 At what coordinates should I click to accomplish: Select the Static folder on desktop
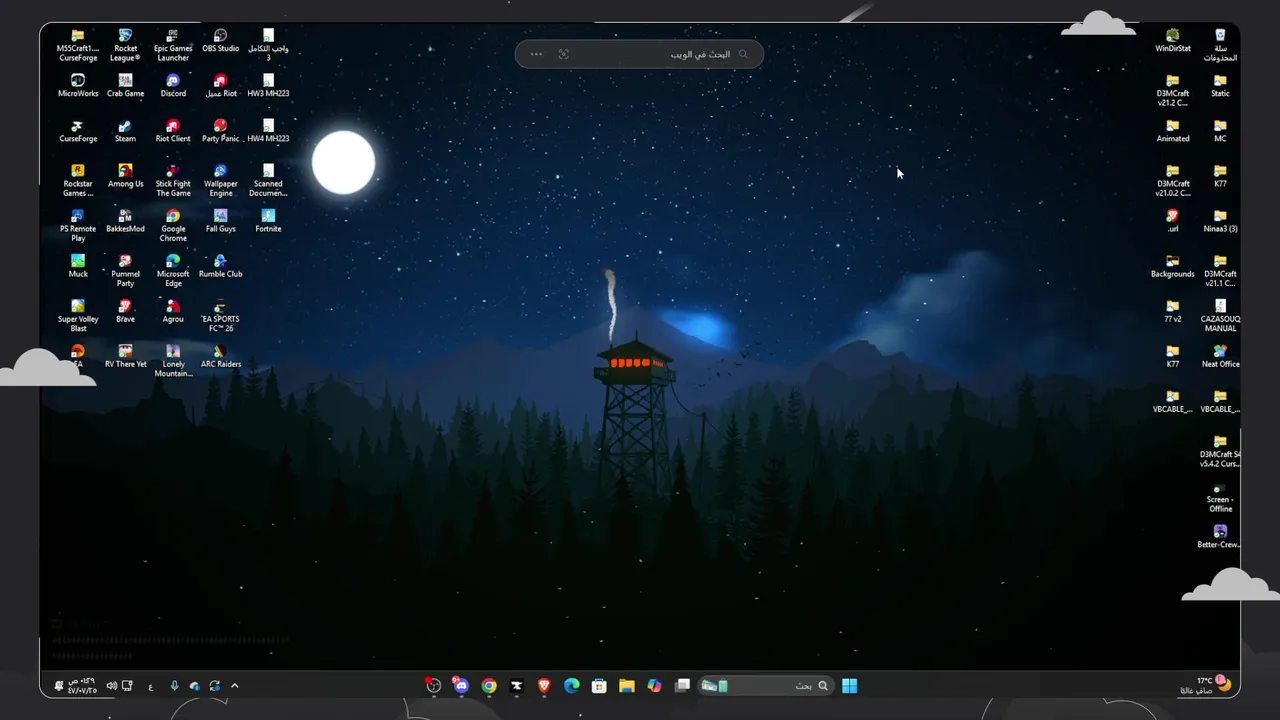tap(1220, 86)
